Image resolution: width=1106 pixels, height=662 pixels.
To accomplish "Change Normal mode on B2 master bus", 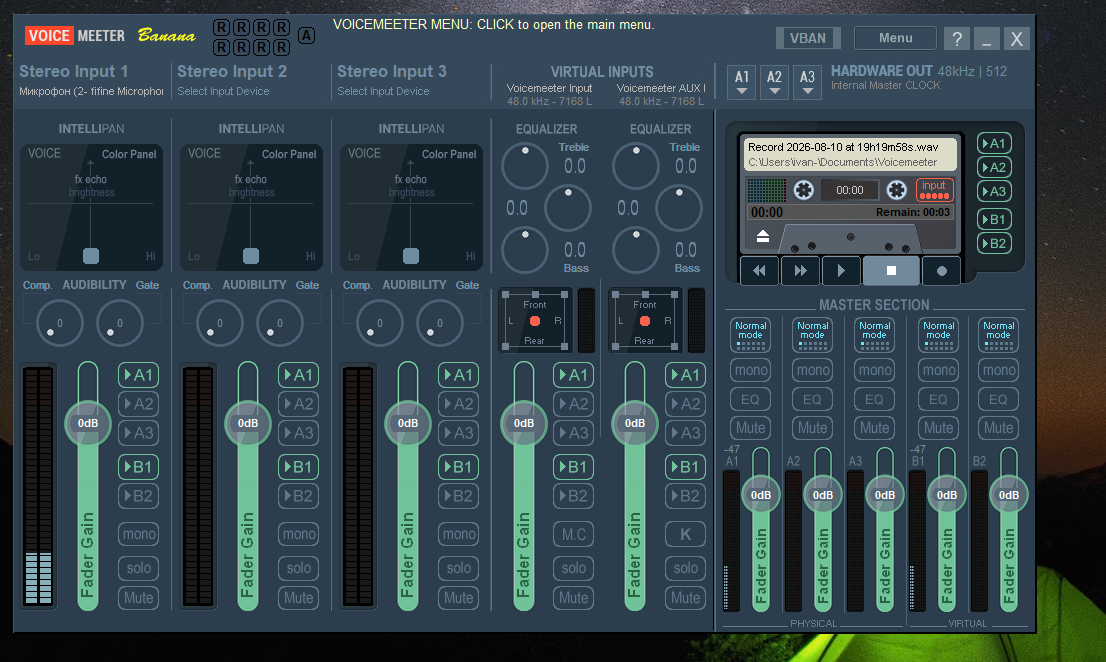I will click(x=999, y=334).
